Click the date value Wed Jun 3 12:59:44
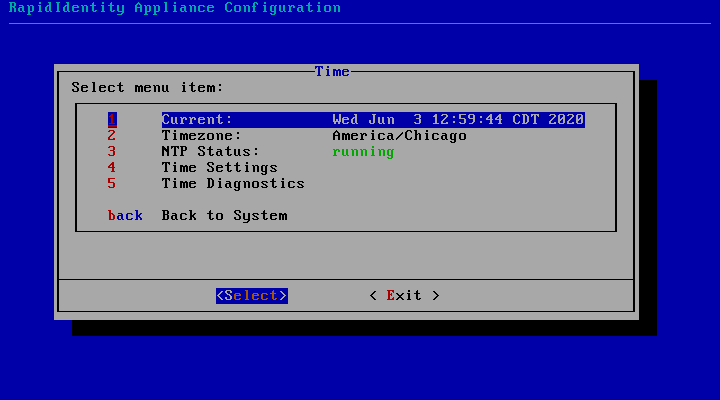This screenshot has height=400, width=720. point(417,120)
